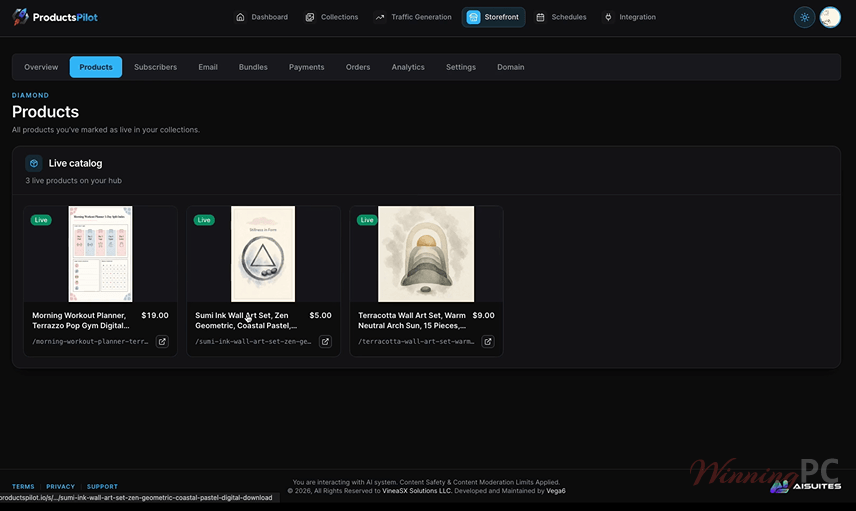This screenshot has width=856, height=511.
Task: Click the Schedules calendar icon
Action: pyautogui.click(x=540, y=17)
